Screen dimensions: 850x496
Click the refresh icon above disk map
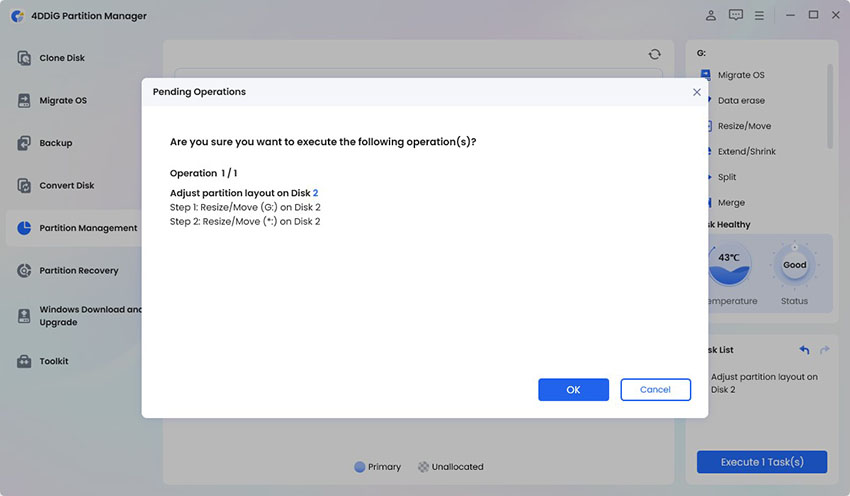tap(654, 54)
